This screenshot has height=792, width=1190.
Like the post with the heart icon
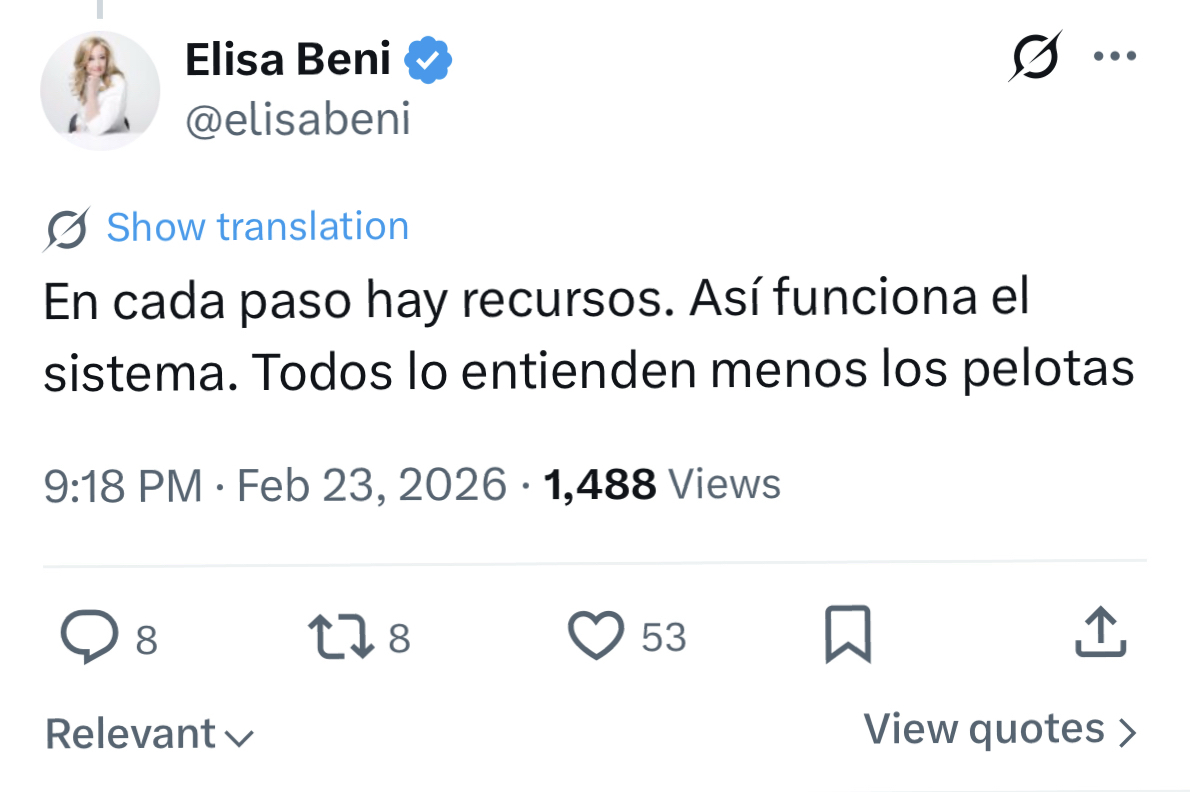coord(596,636)
